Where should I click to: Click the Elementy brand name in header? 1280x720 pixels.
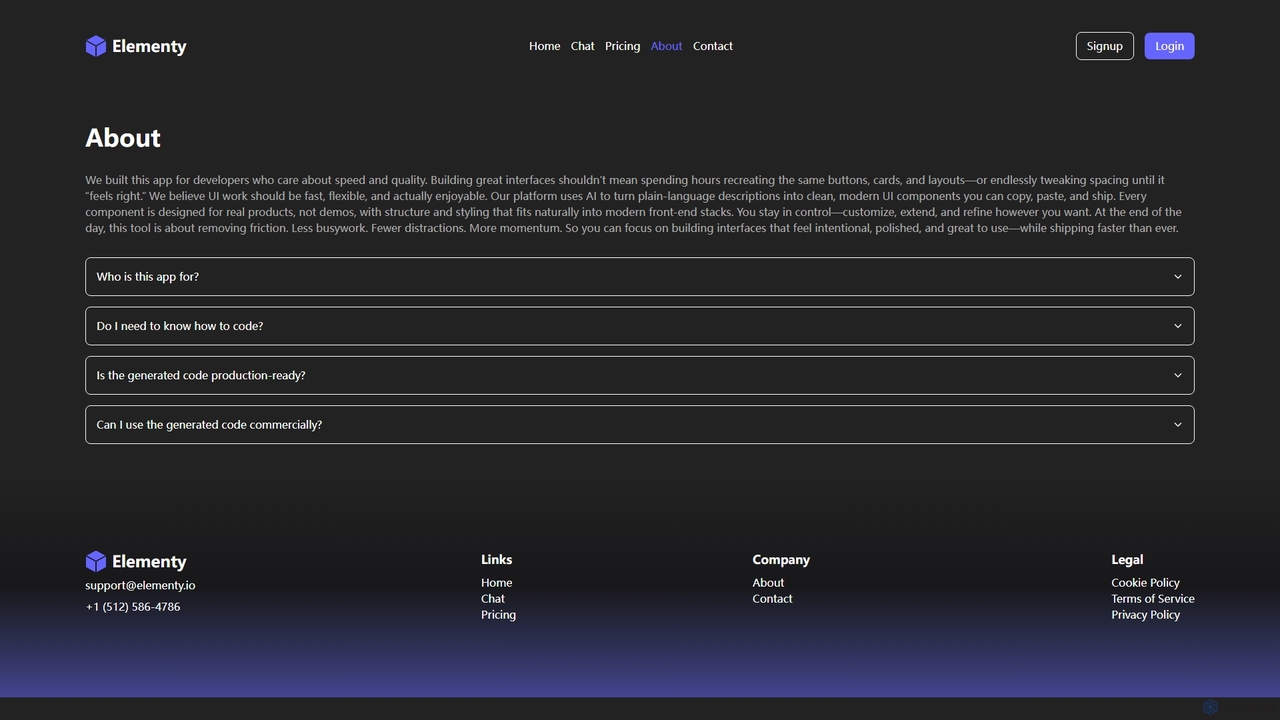pos(149,46)
